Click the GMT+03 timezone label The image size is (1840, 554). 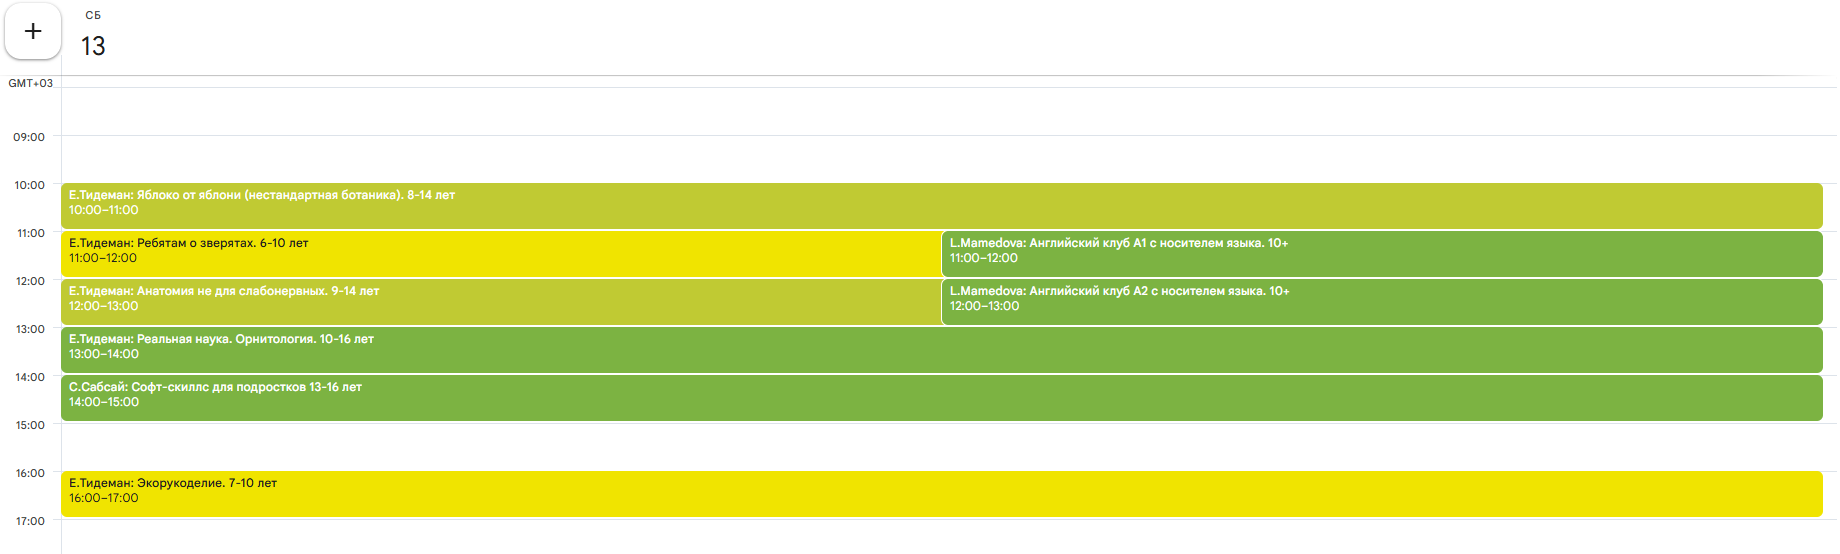click(31, 83)
